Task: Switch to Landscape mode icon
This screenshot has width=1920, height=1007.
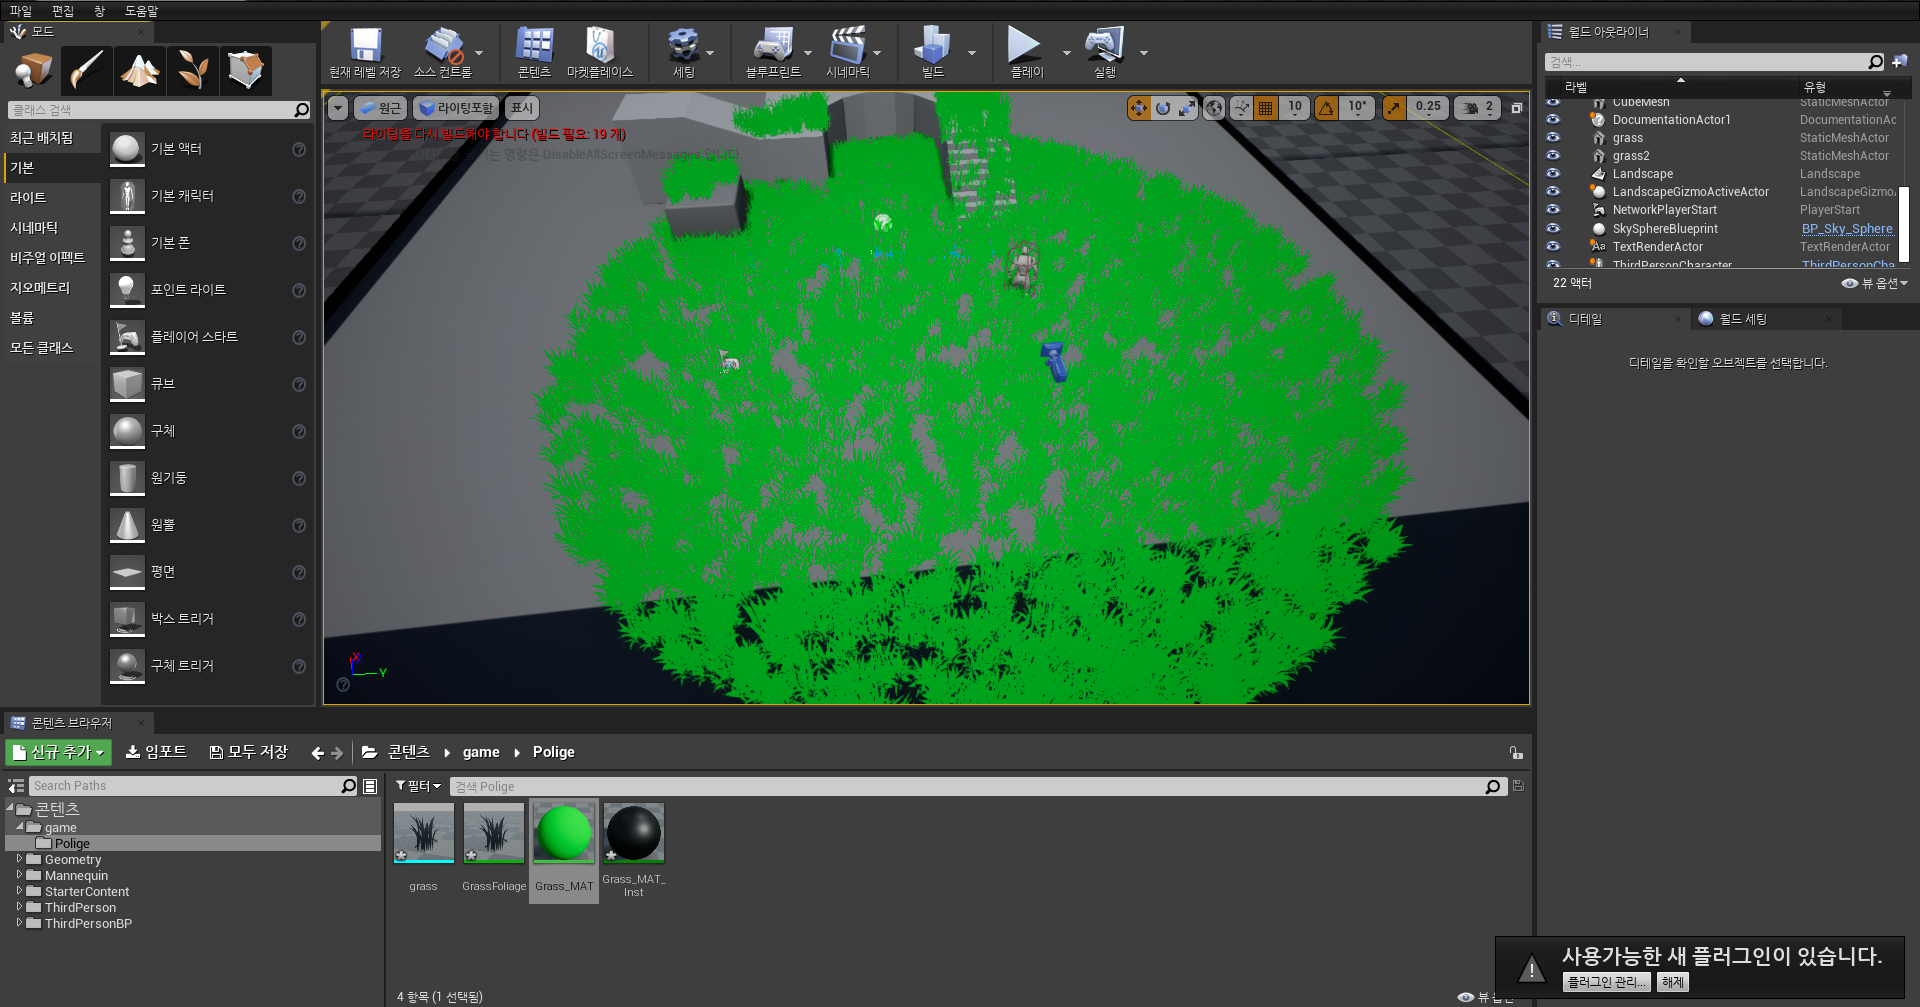Action: [139, 70]
